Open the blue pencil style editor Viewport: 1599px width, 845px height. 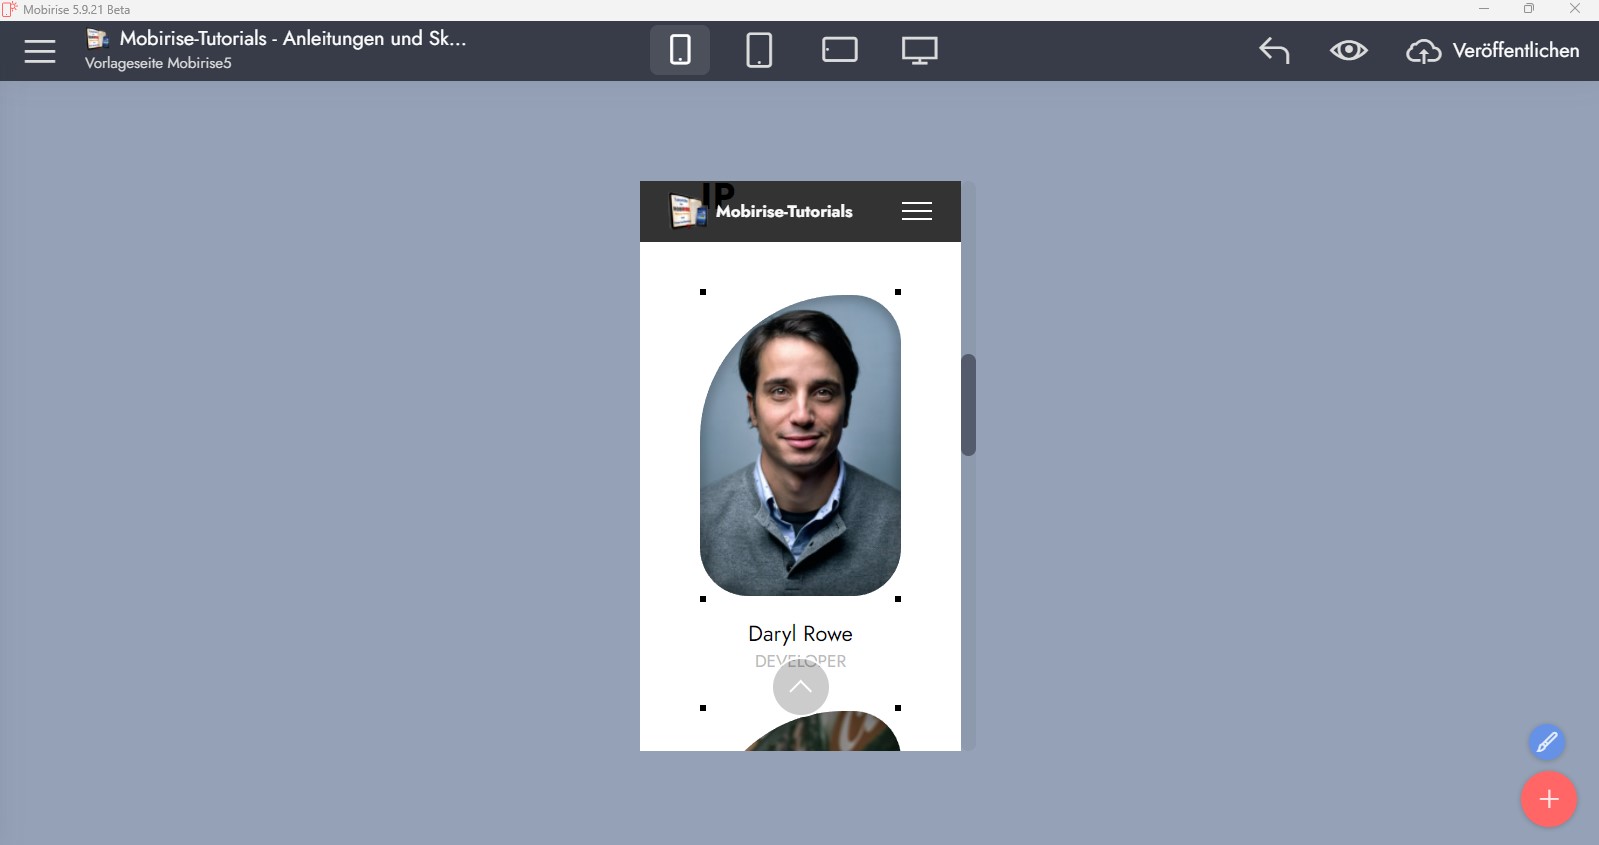coord(1546,742)
